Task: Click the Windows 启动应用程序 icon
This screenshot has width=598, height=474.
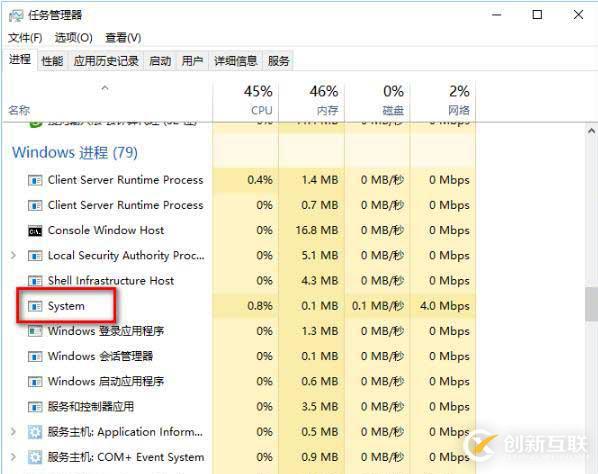Action: [x=35, y=382]
